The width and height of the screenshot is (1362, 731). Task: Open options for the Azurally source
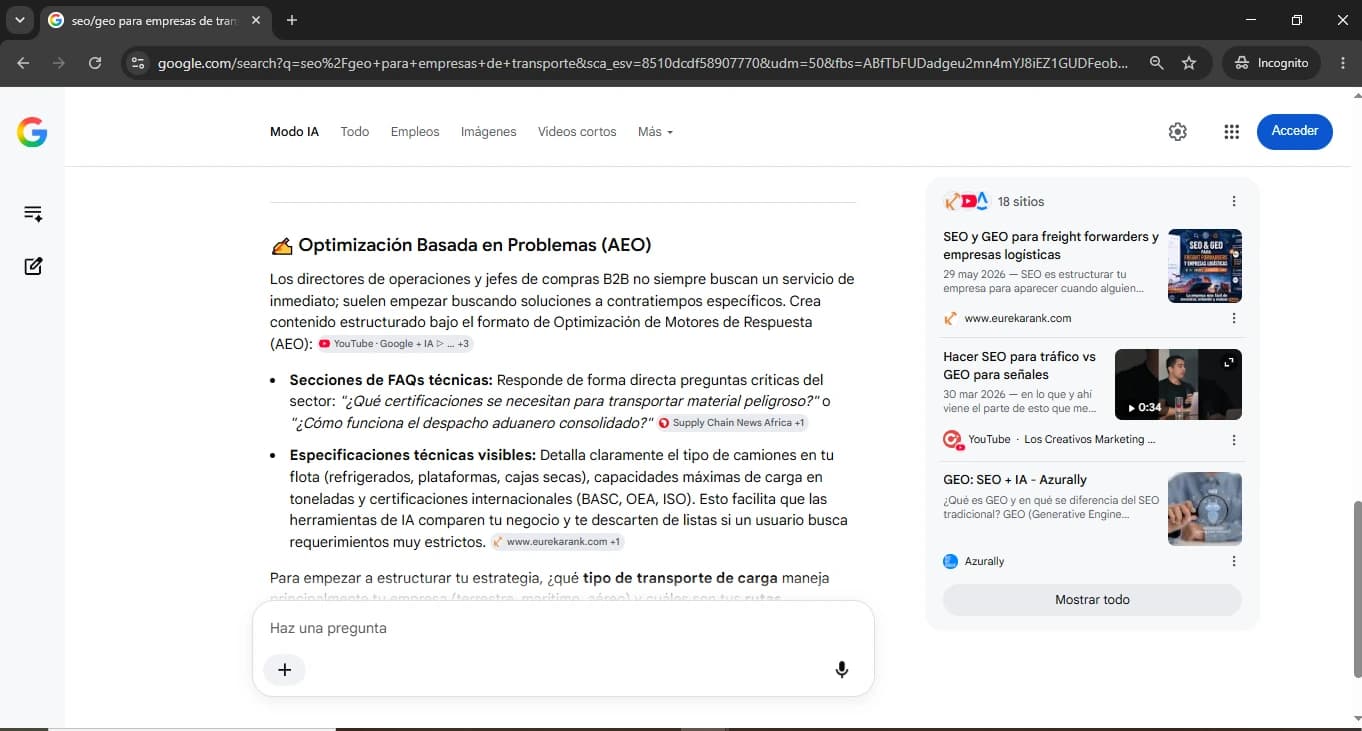click(1234, 561)
